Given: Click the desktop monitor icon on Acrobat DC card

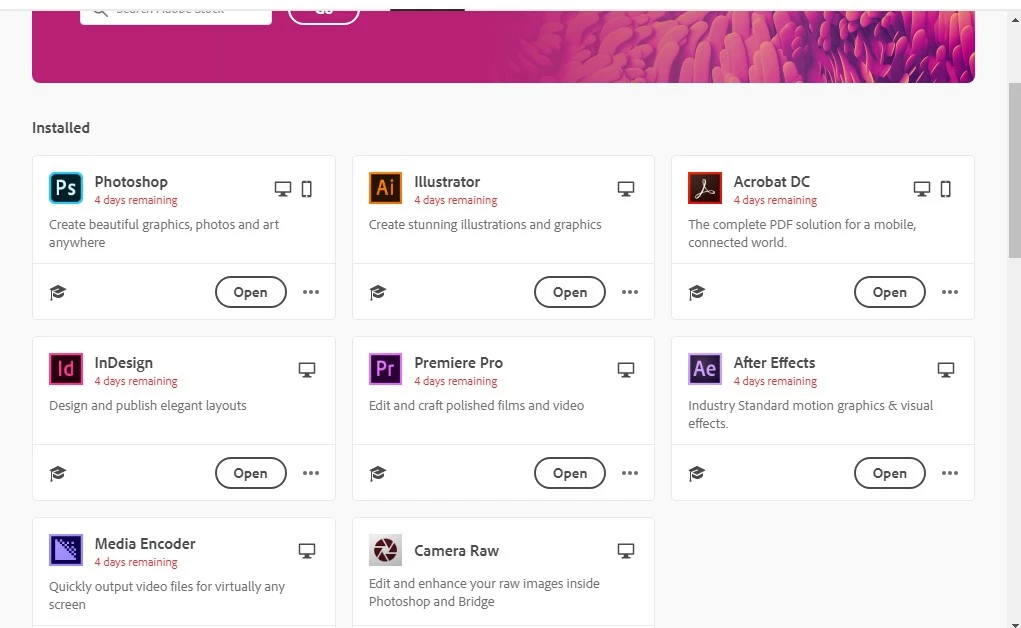Looking at the screenshot, I should coord(921,189).
